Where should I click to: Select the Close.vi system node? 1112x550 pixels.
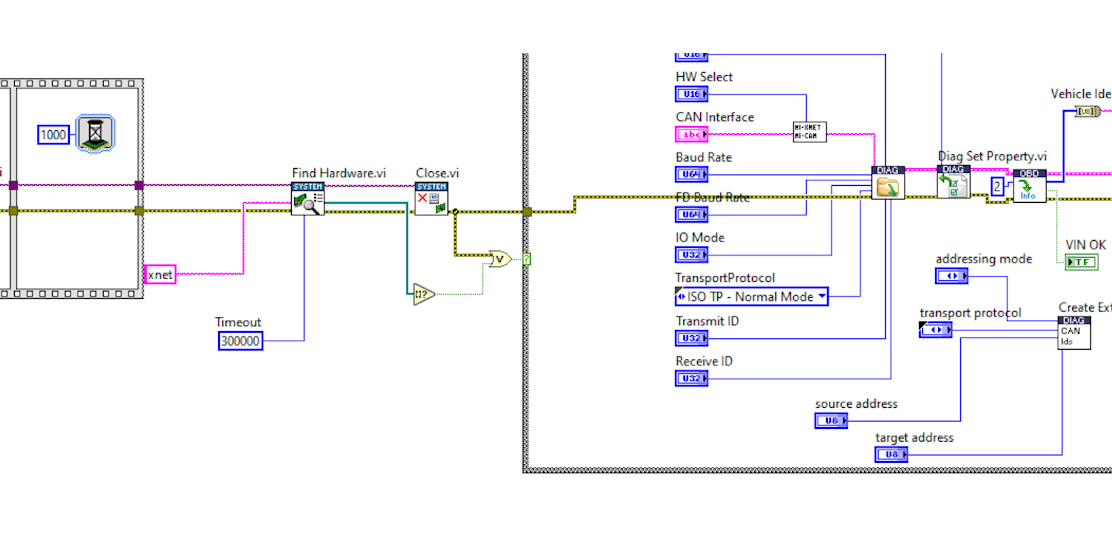point(431,199)
